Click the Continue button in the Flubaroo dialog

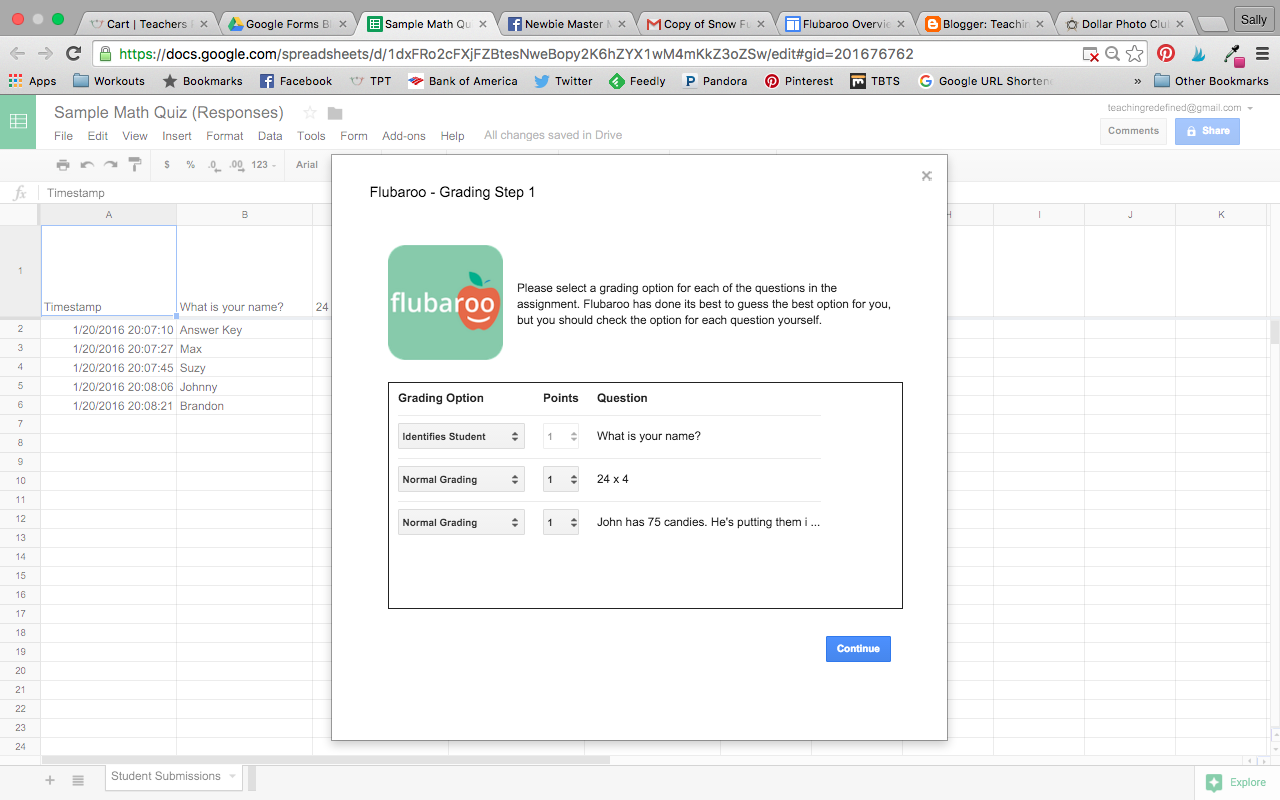[857, 648]
